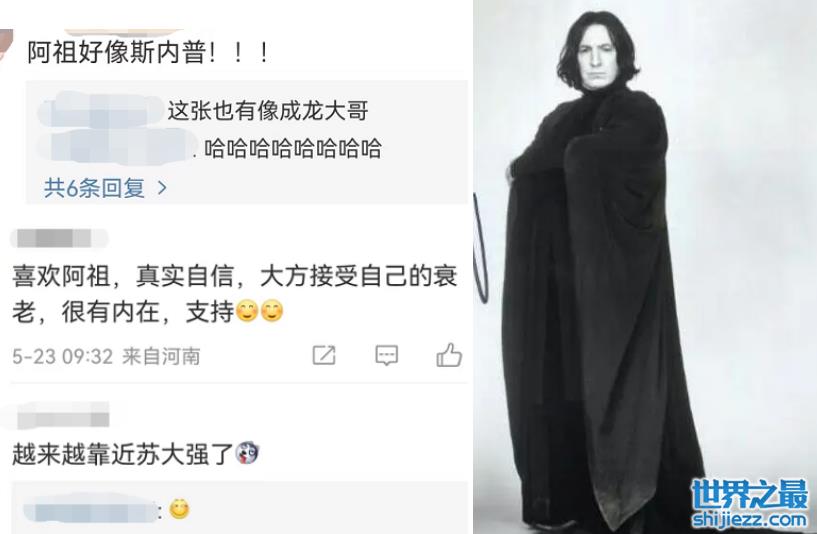Click the second smiling emoji after 支持

click(271, 311)
